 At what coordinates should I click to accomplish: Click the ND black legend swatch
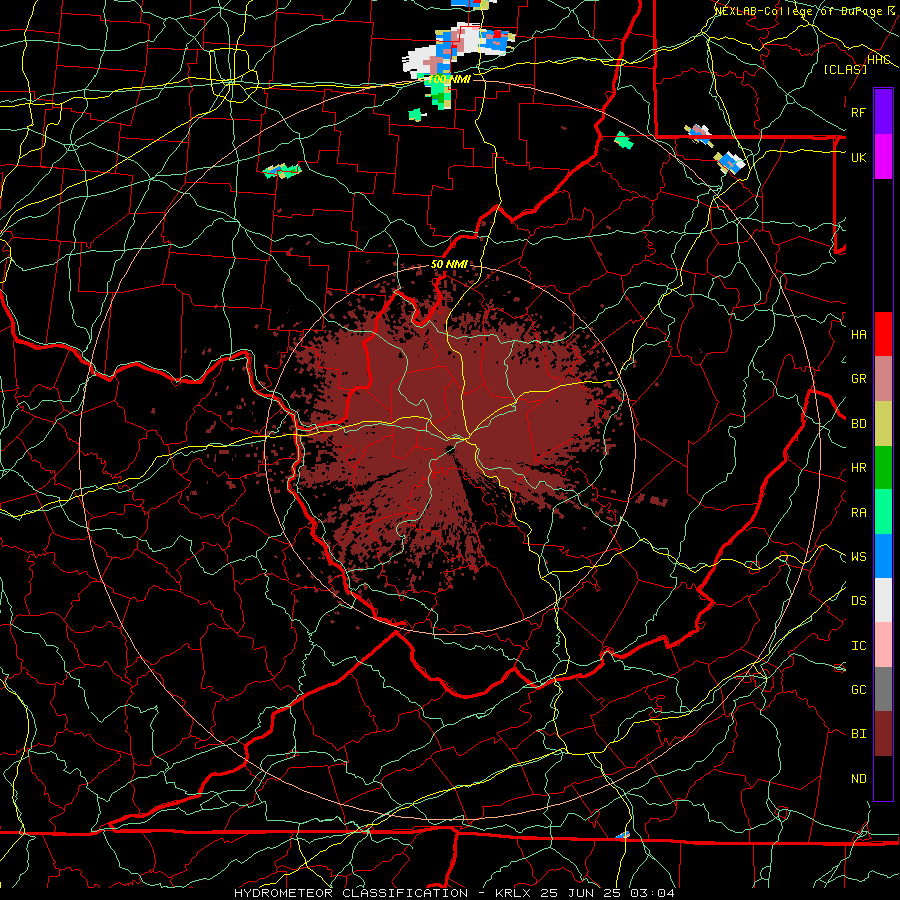tap(883, 778)
